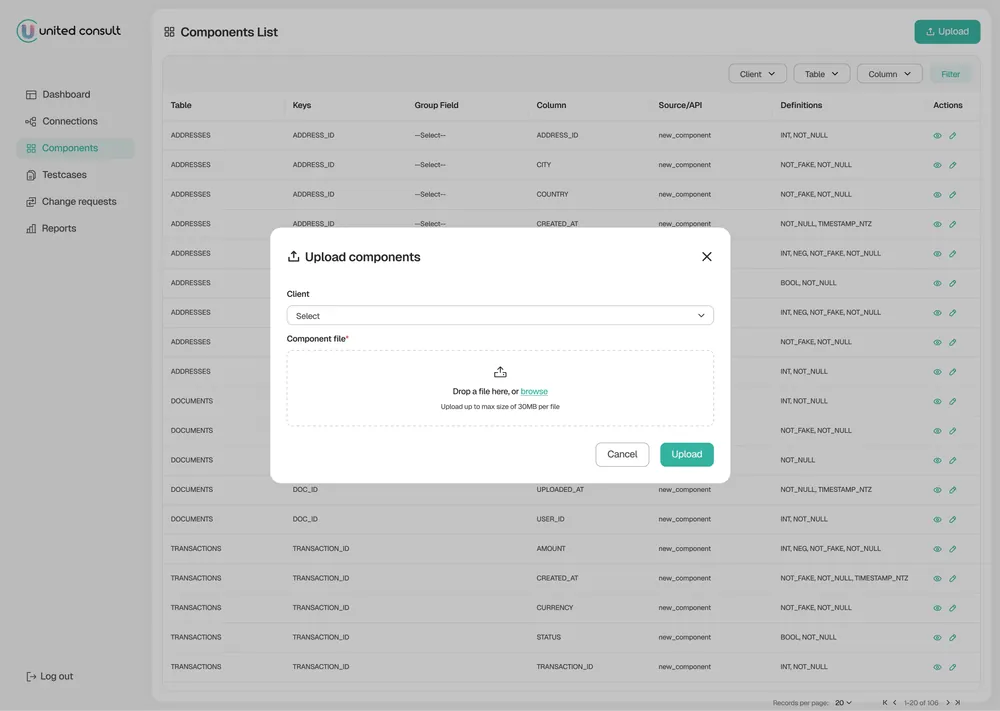
Task: Edit the UPLOADED_AT row with pencil icon
Action: [952, 490]
